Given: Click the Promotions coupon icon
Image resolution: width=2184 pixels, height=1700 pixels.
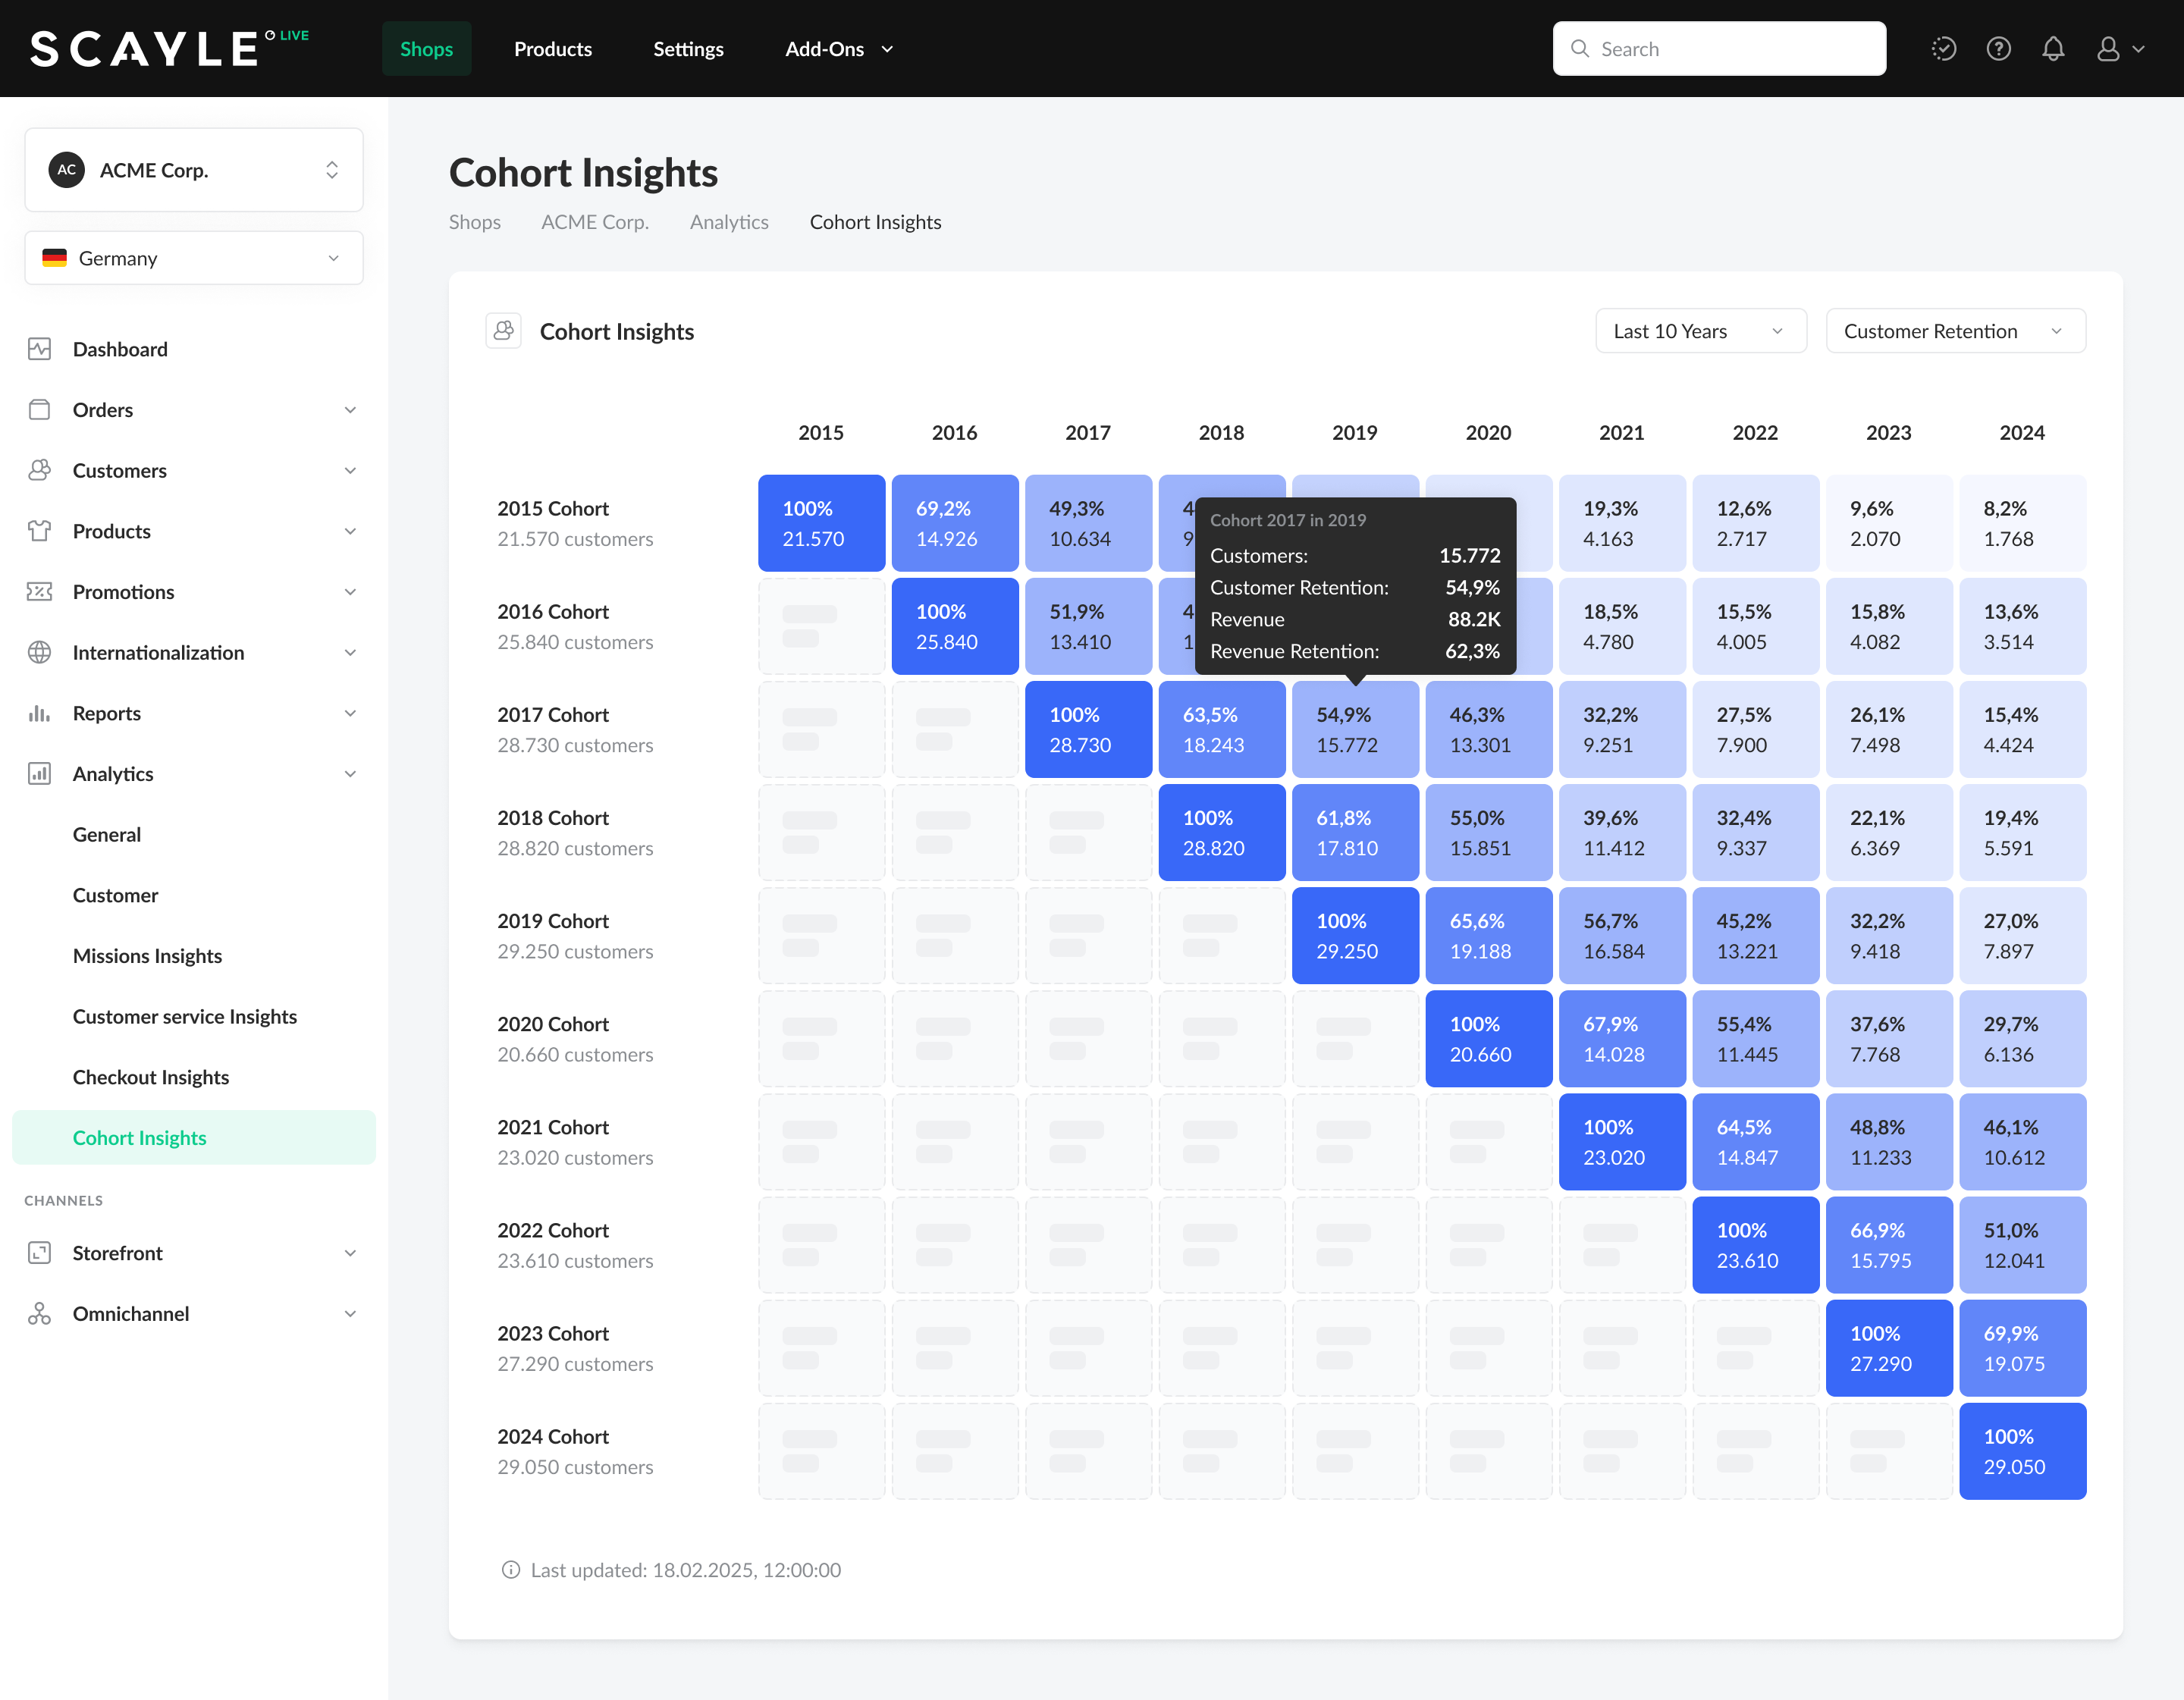Looking at the screenshot, I should 39,592.
